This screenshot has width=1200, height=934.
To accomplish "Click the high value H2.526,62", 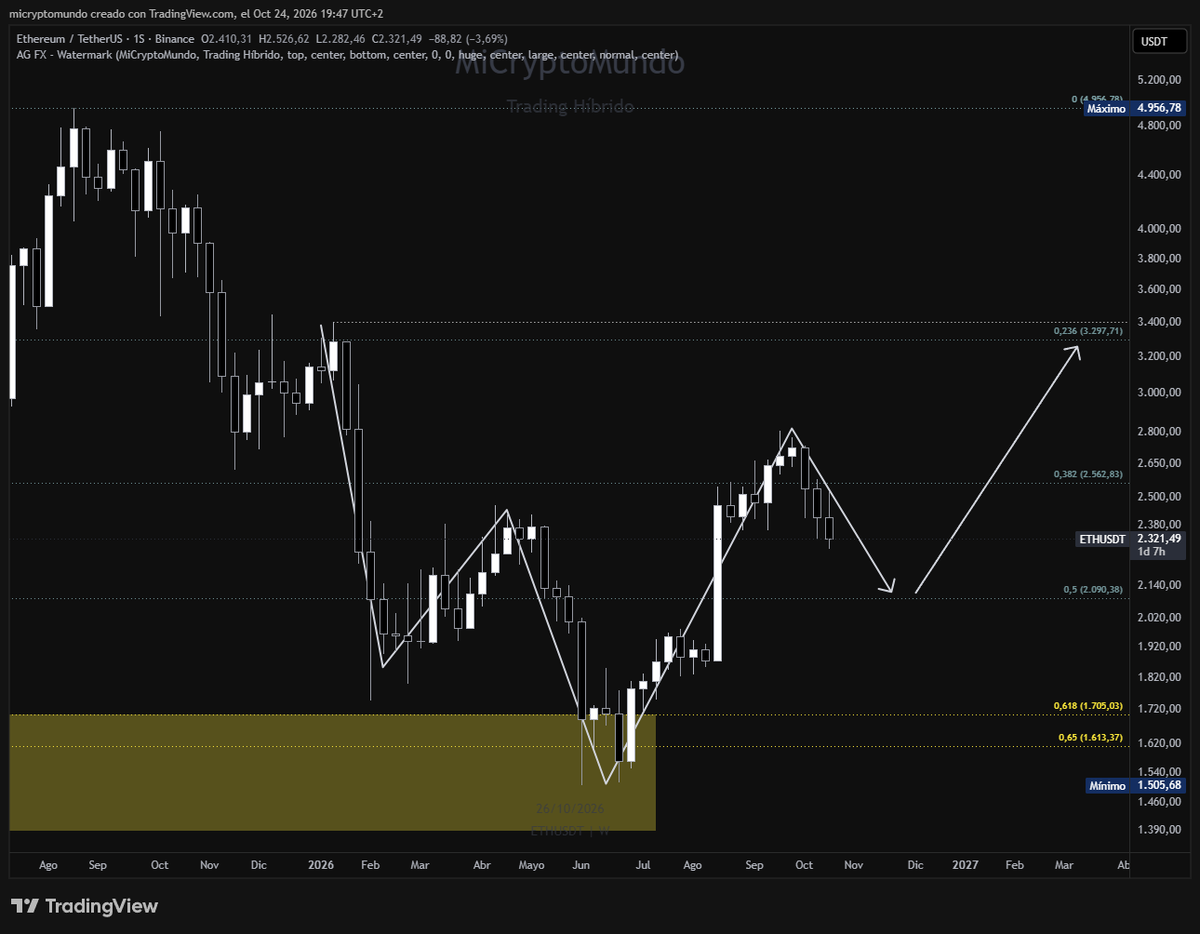I will [284, 39].
